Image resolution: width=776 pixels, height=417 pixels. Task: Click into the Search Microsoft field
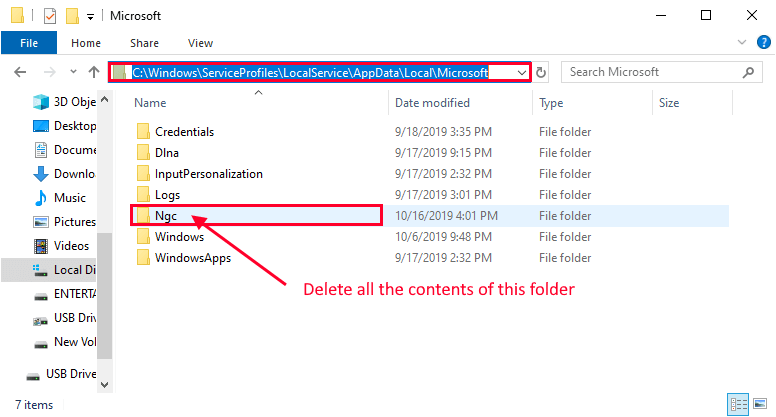[650, 72]
